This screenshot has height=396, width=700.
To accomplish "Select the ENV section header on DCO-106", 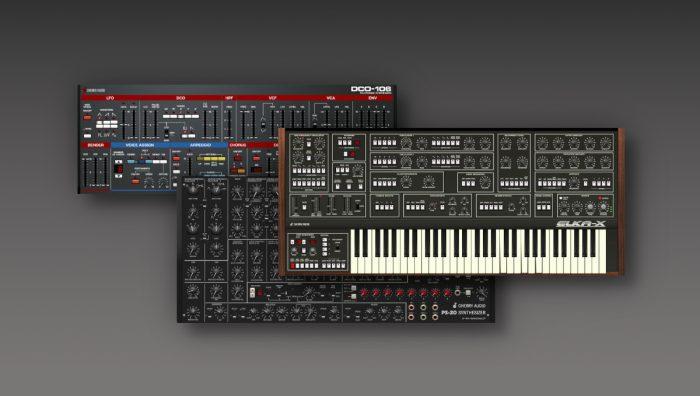I will pos(372,98).
